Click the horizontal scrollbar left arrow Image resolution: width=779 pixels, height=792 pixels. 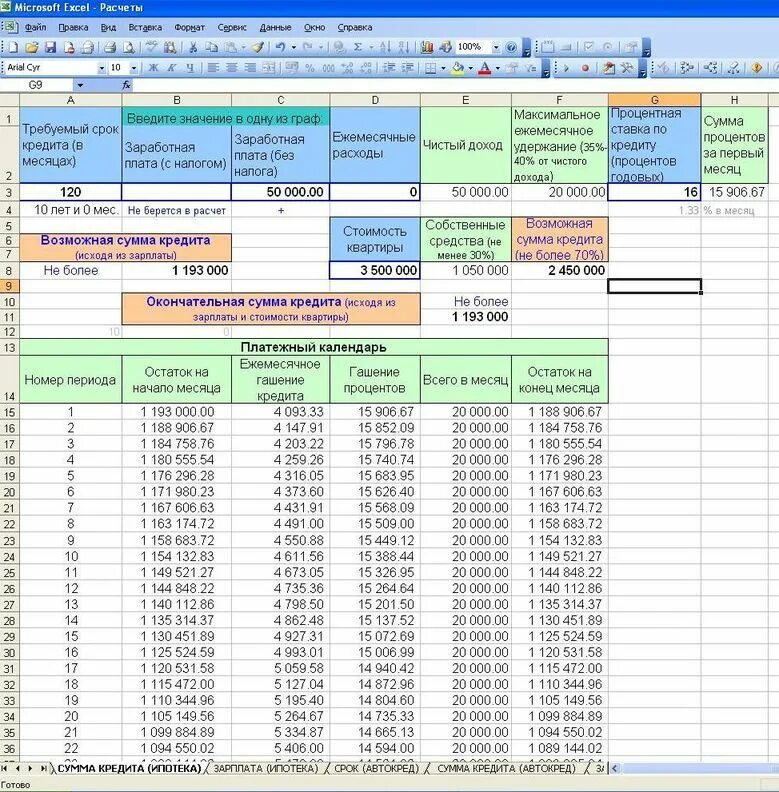[615, 768]
